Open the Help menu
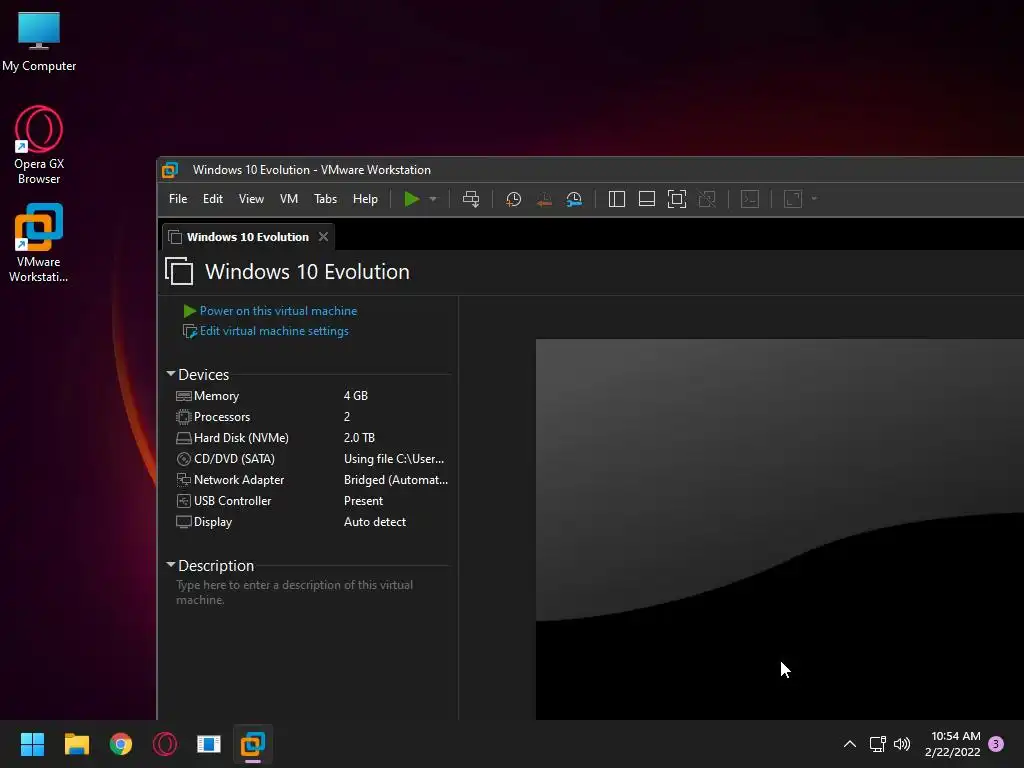Image resolution: width=1024 pixels, height=768 pixels. 365,199
